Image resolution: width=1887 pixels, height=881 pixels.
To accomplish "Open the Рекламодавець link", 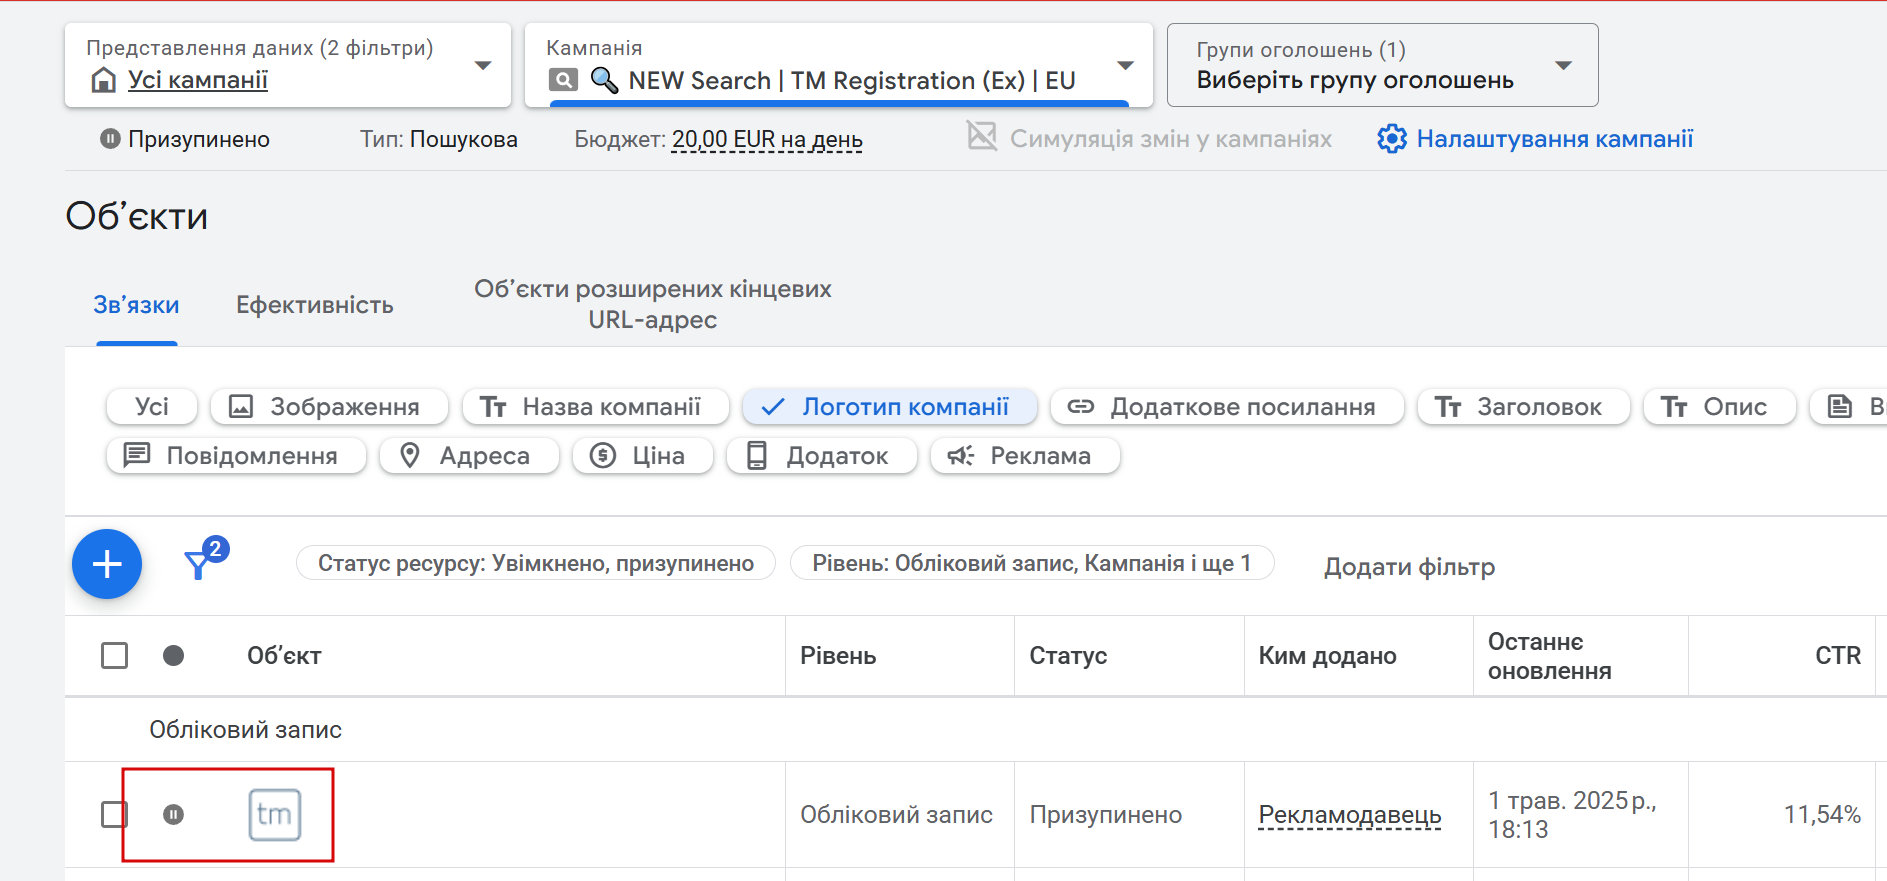I will (1349, 815).
